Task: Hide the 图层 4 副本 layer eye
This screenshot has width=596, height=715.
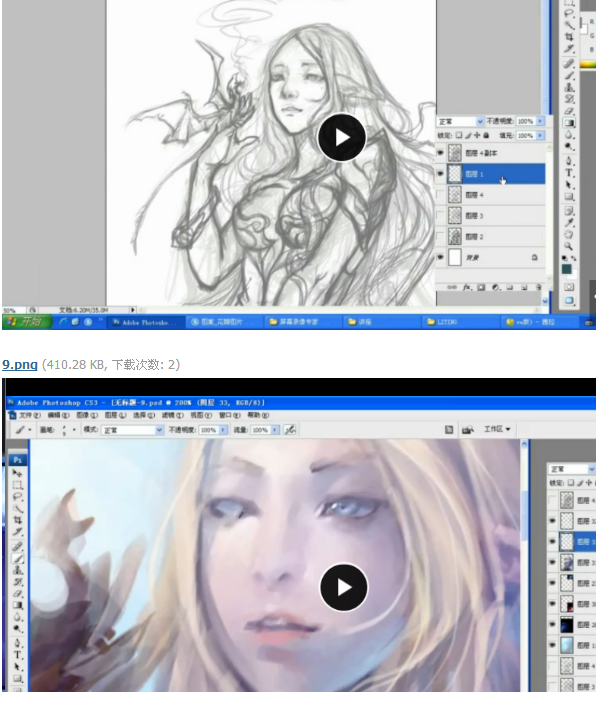Action: pyautogui.click(x=440, y=153)
